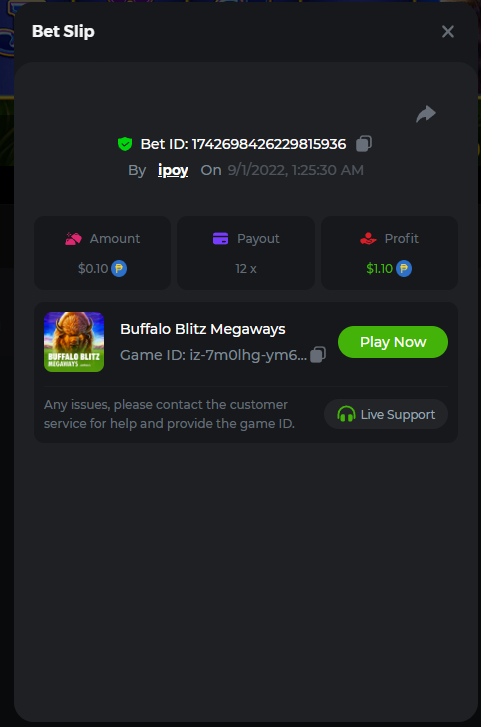Click the green headphones support icon

tap(346, 414)
